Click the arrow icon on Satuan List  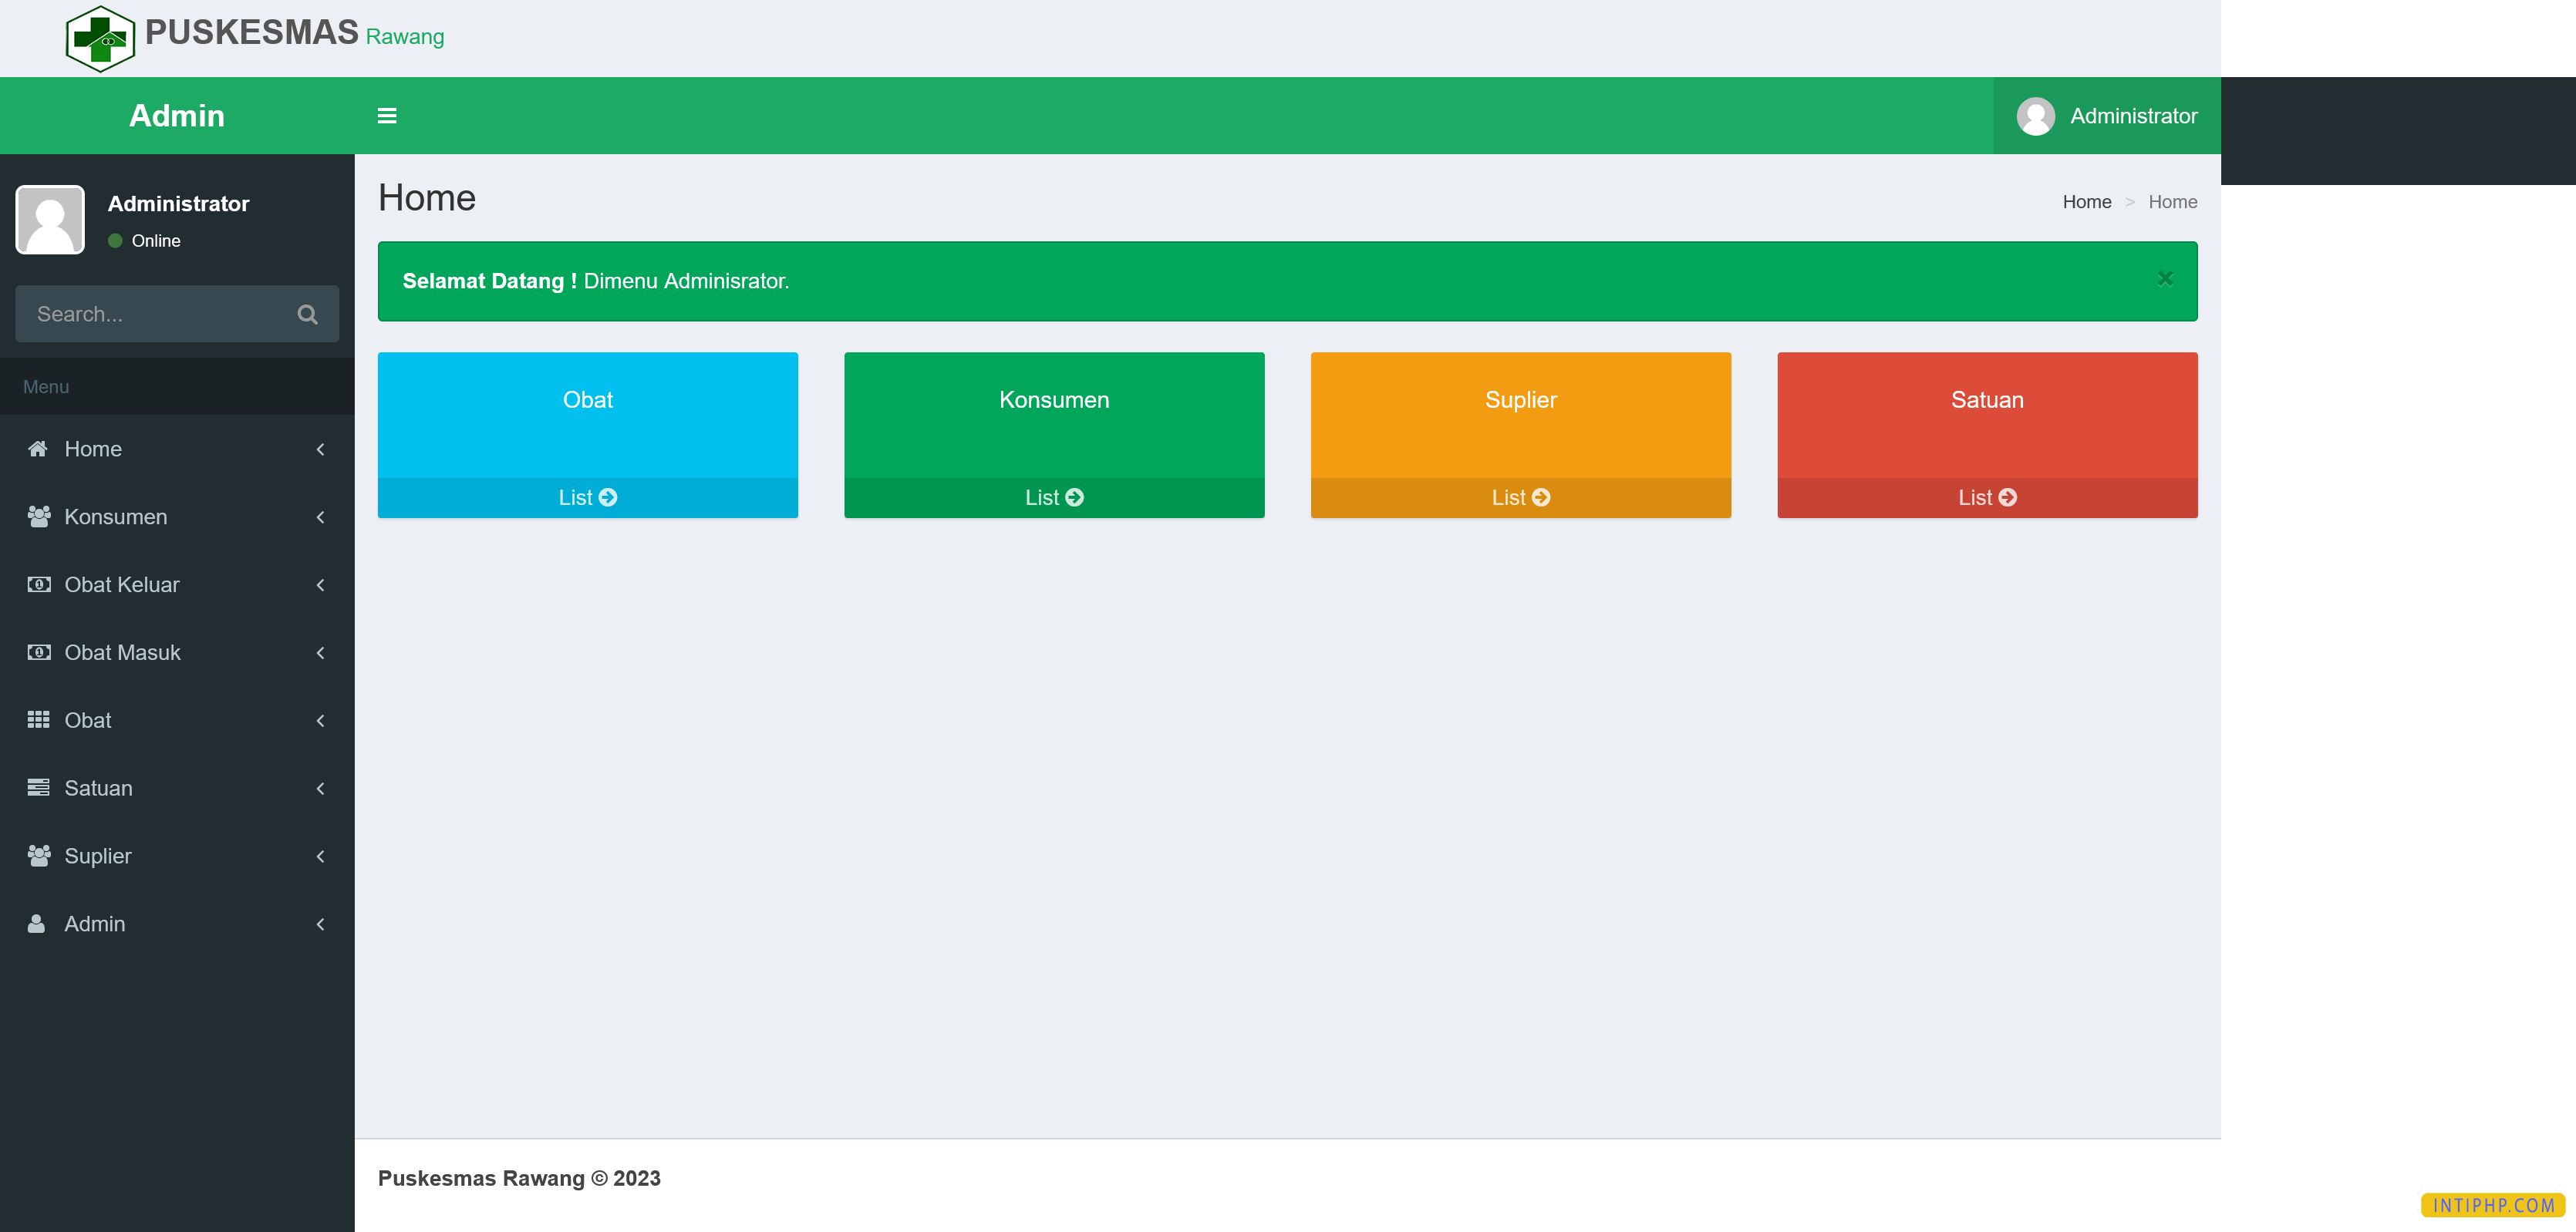[2007, 497]
